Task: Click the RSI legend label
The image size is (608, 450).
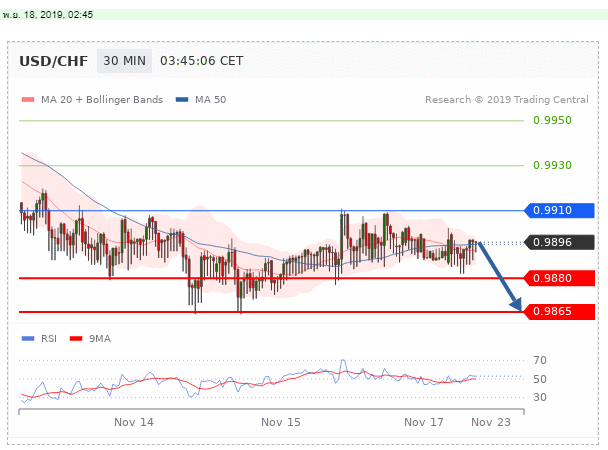Action: click(x=49, y=339)
